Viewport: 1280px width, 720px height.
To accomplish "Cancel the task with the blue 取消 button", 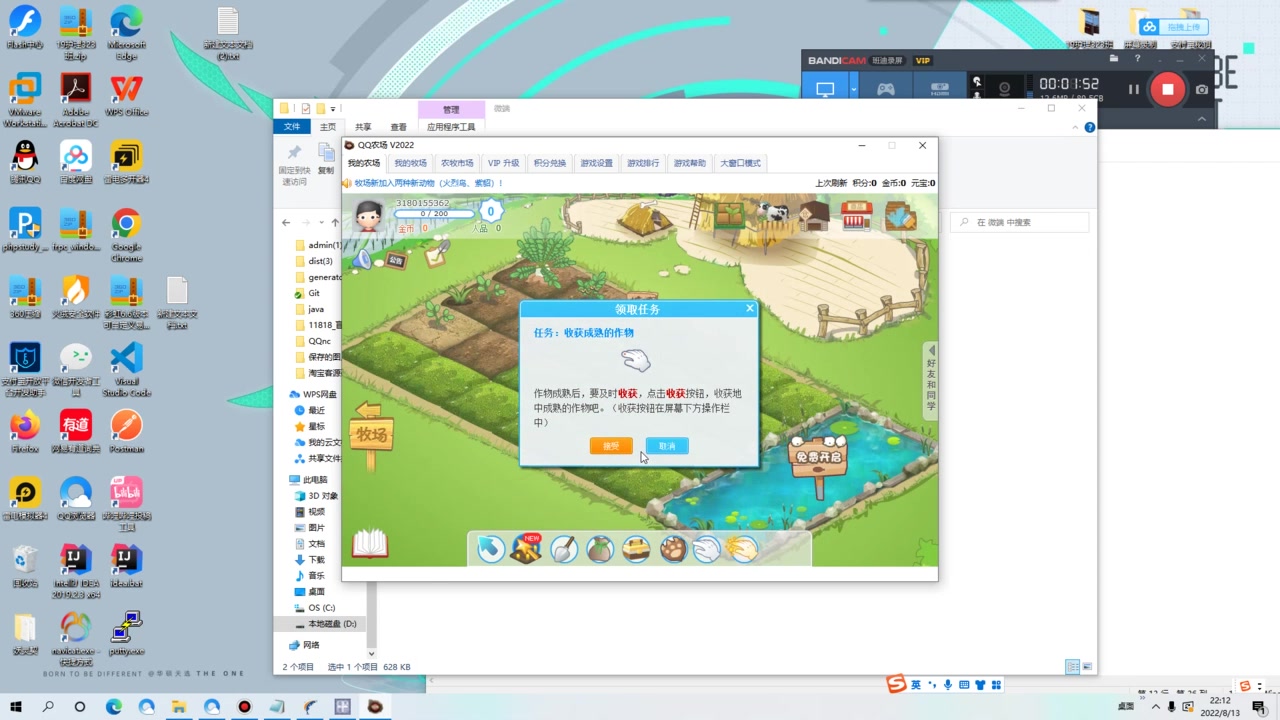I will (667, 446).
